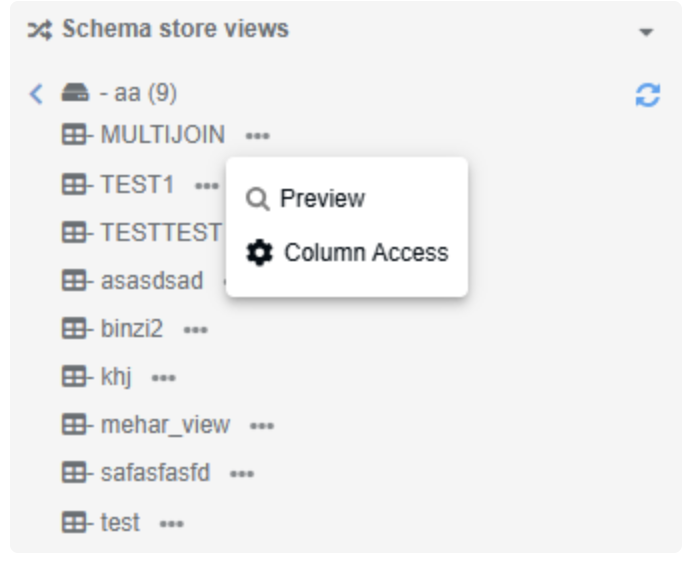The height and width of the screenshot is (568, 692).
Task: Open the three-dot menu next to TEST1
Action: 206,185
